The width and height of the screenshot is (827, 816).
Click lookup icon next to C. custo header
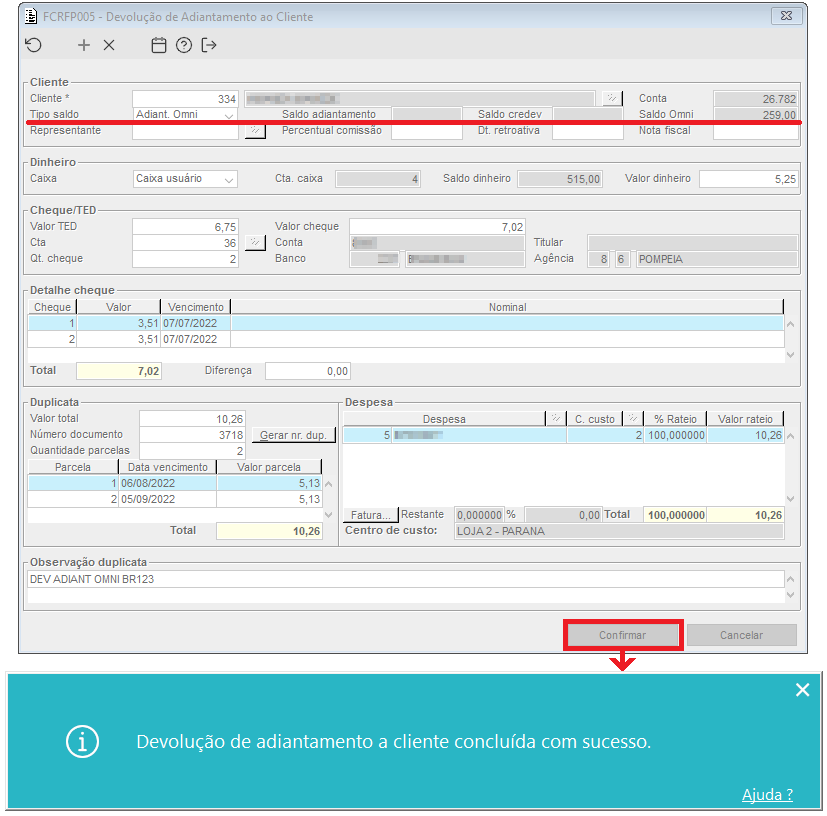click(x=633, y=419)
